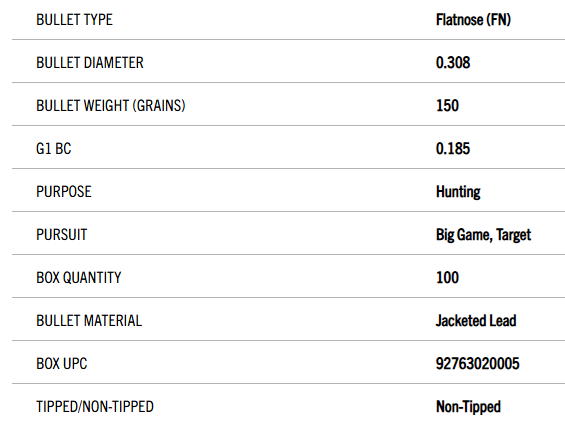Select the Jacketed Lead value
The image size is (565, 426).
(x=476, y=320)
